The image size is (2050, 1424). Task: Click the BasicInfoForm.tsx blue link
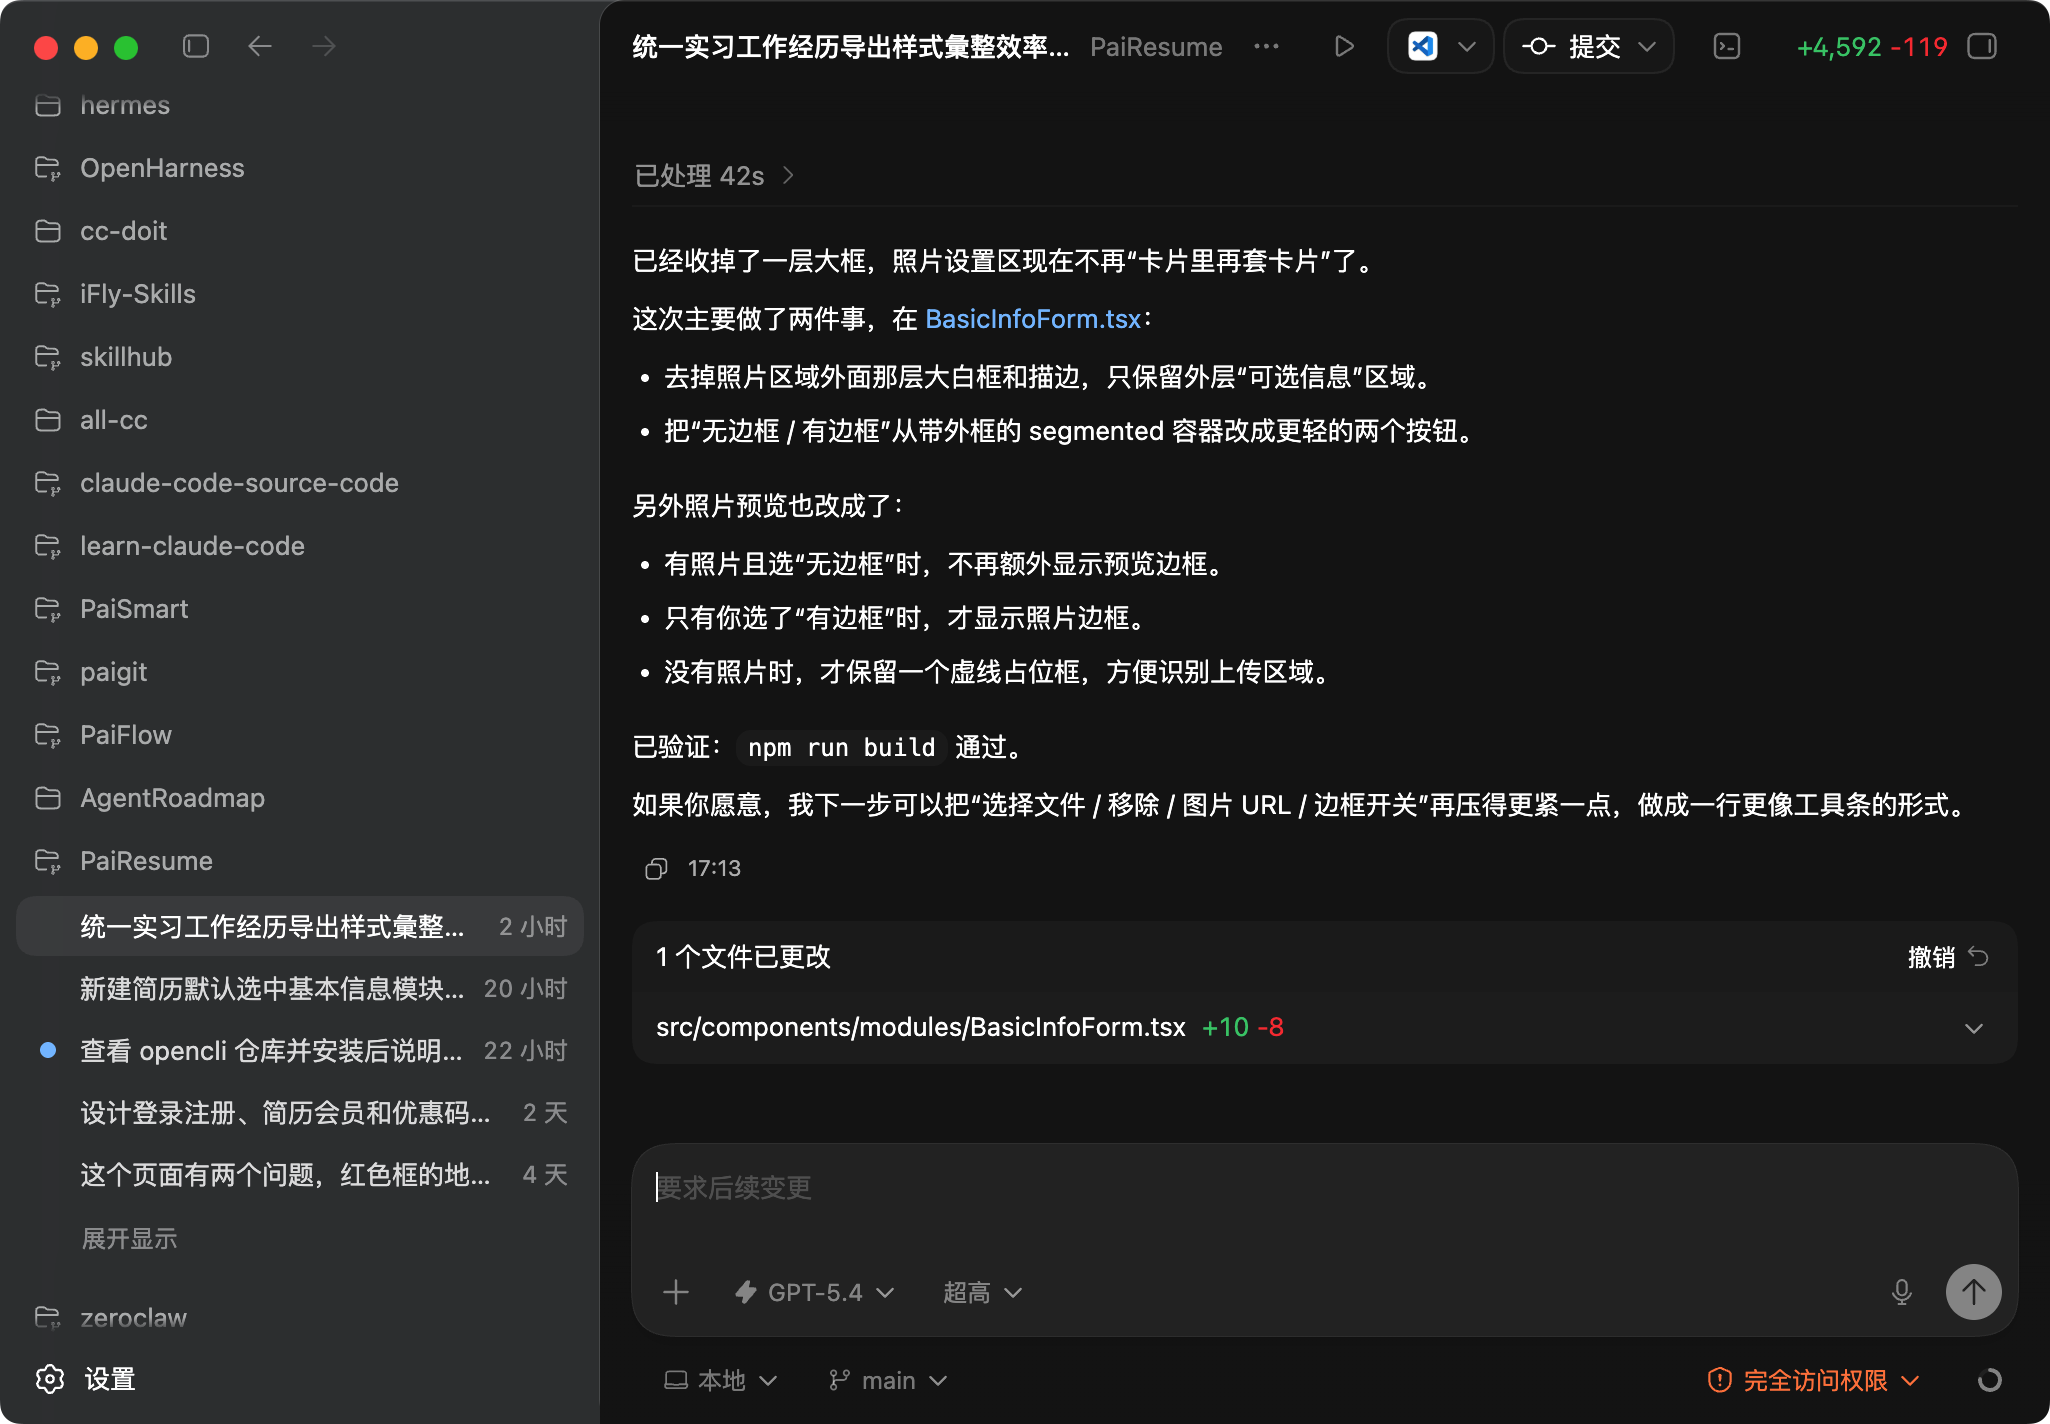1032,319
